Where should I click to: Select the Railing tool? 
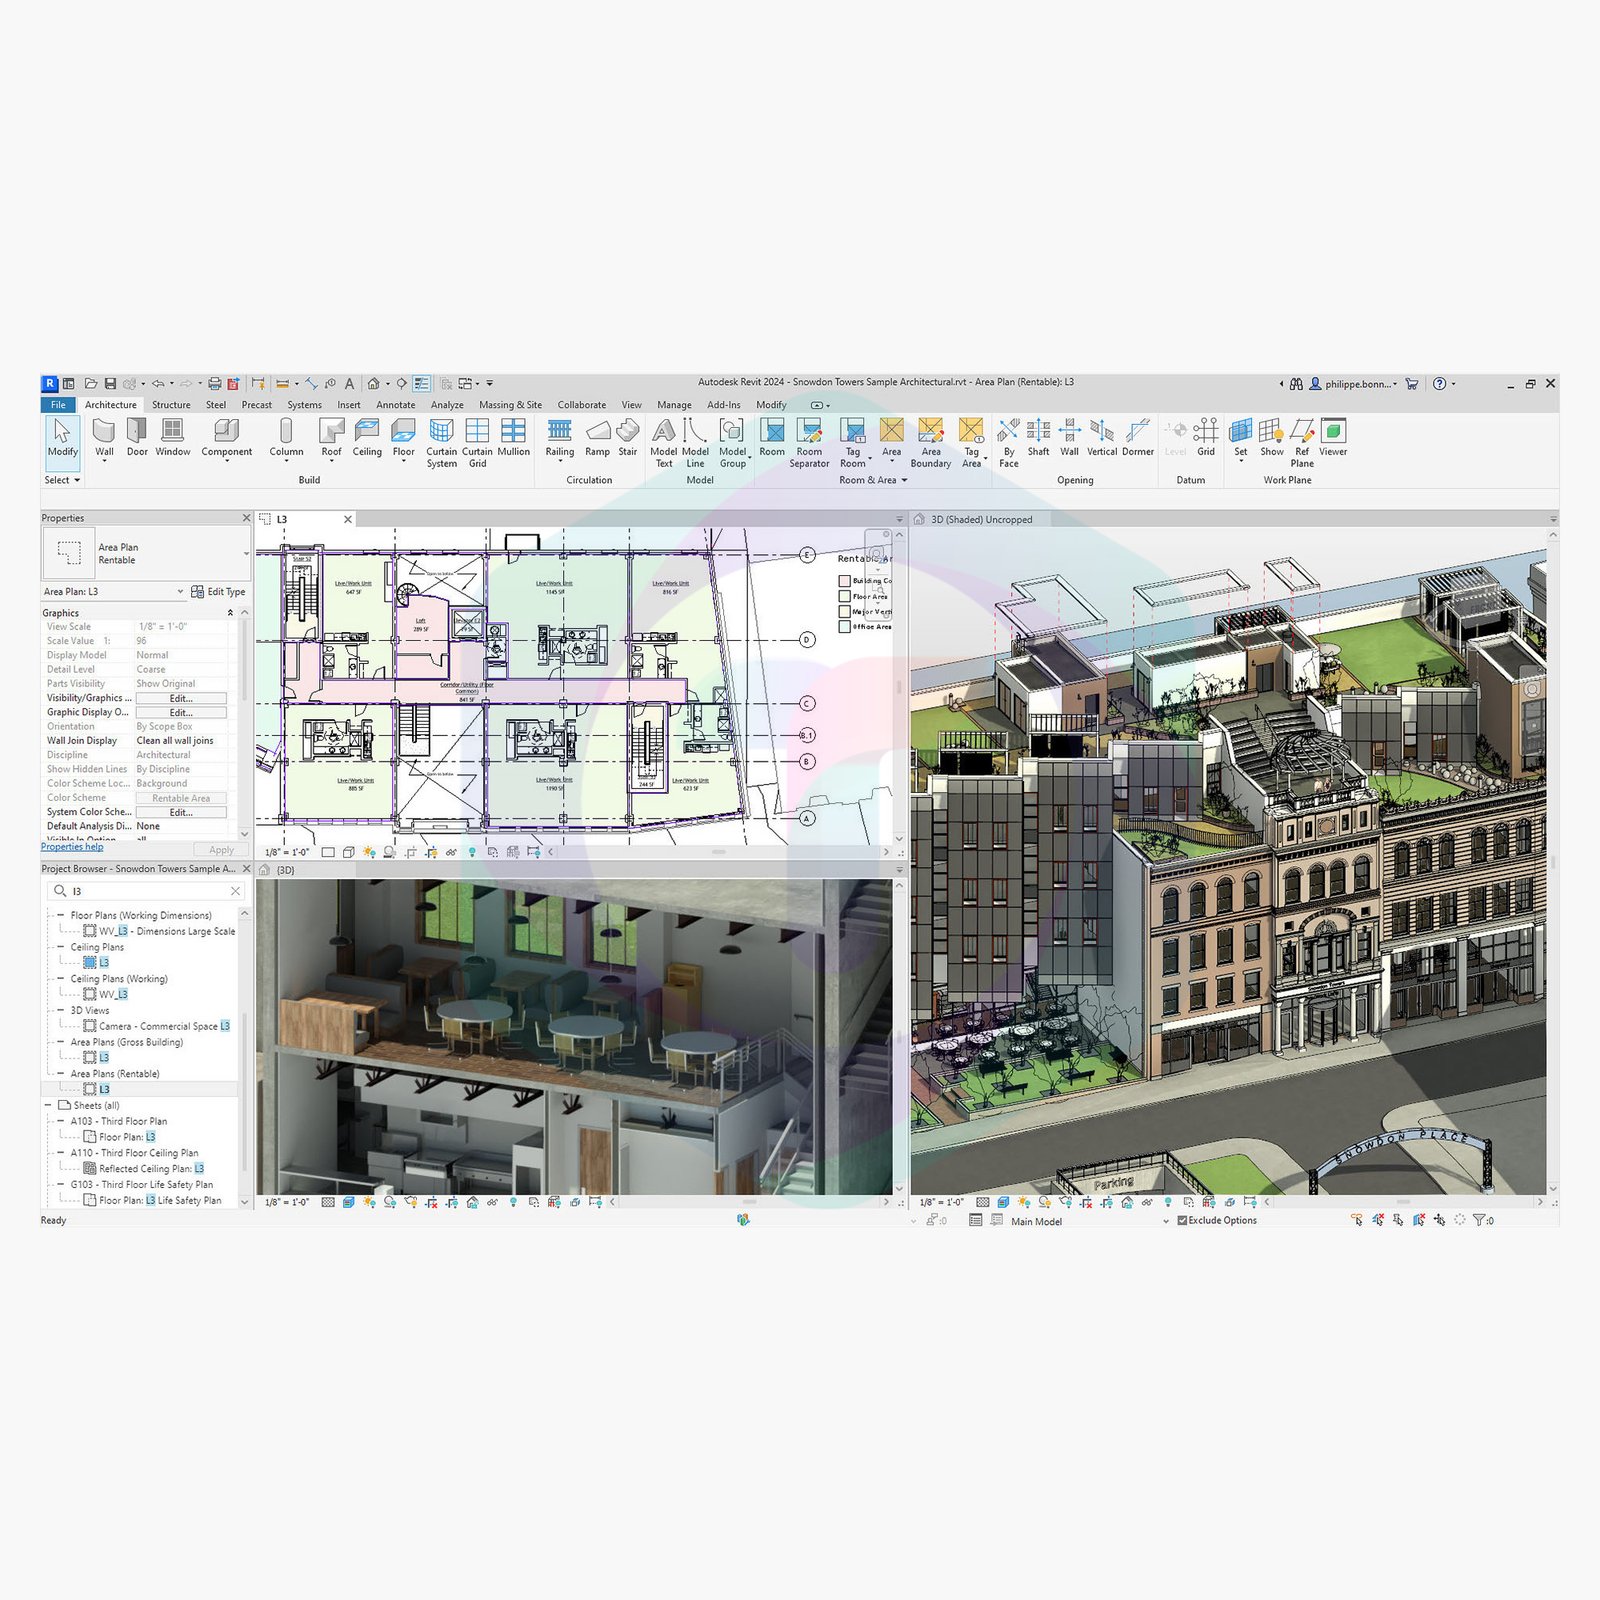point(560,439)
